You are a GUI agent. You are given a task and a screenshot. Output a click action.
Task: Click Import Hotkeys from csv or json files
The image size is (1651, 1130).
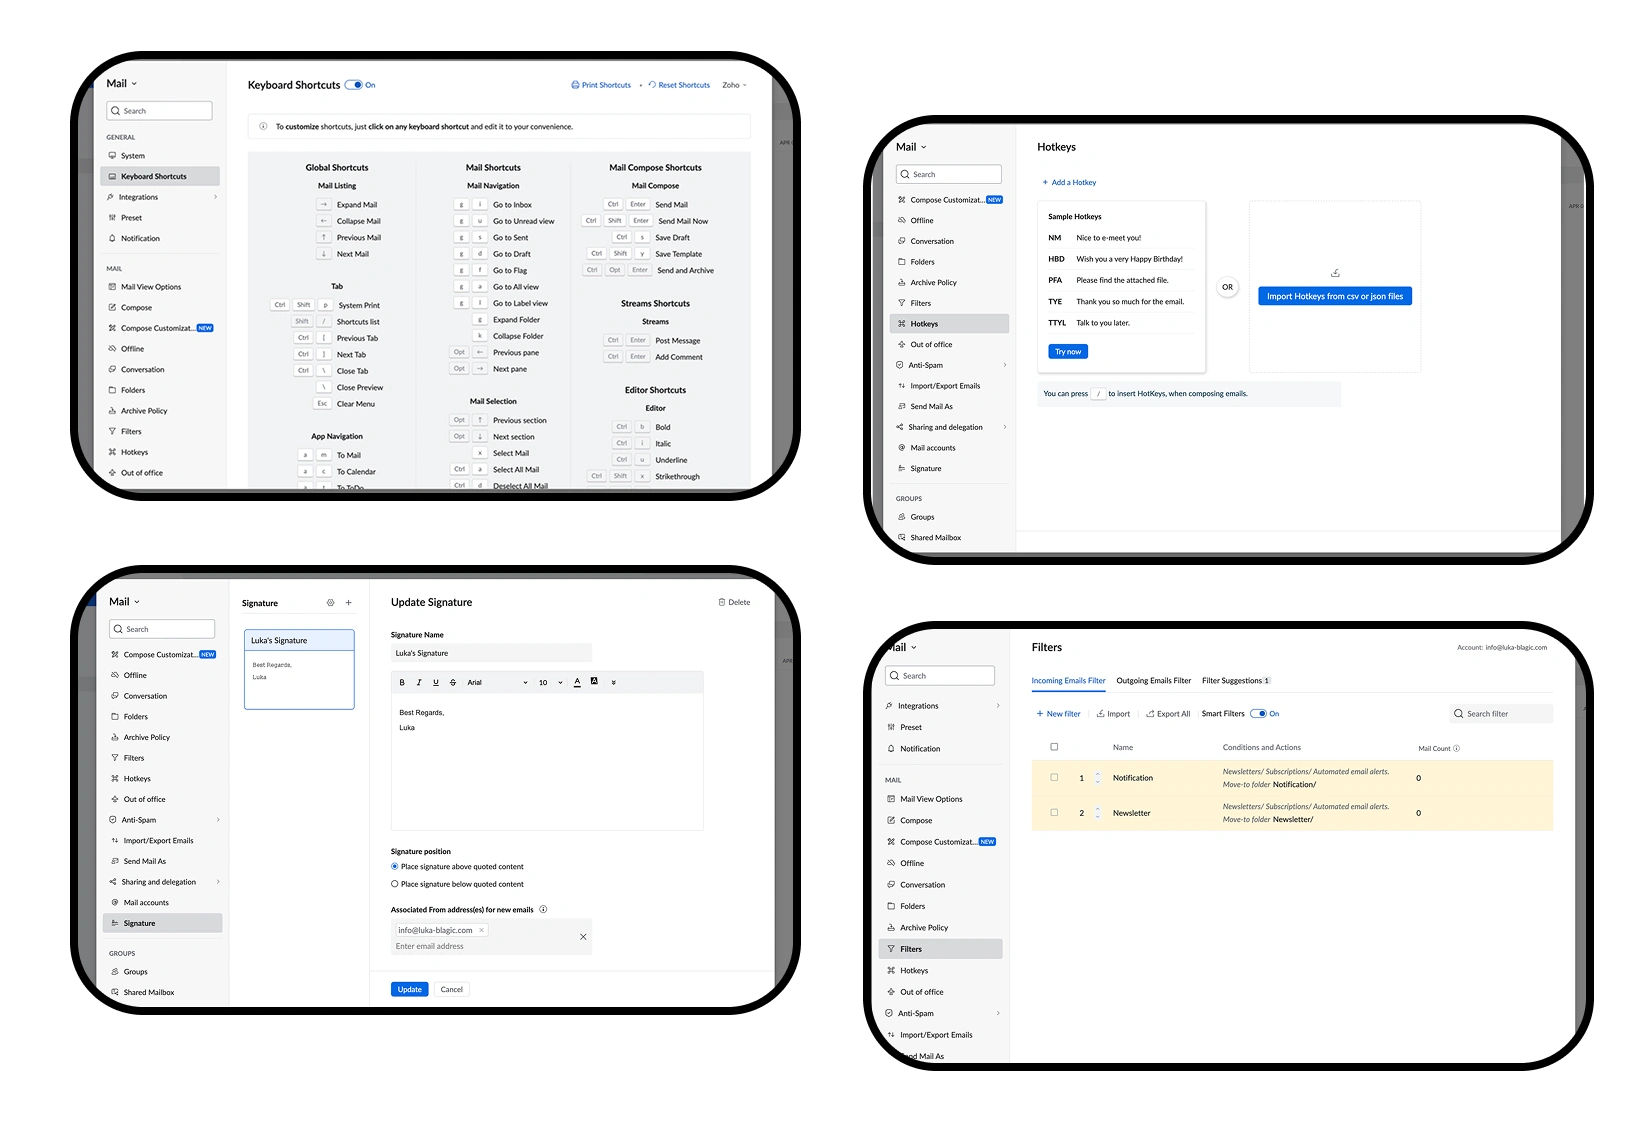pyautogui.click(x=1334, y=295)
